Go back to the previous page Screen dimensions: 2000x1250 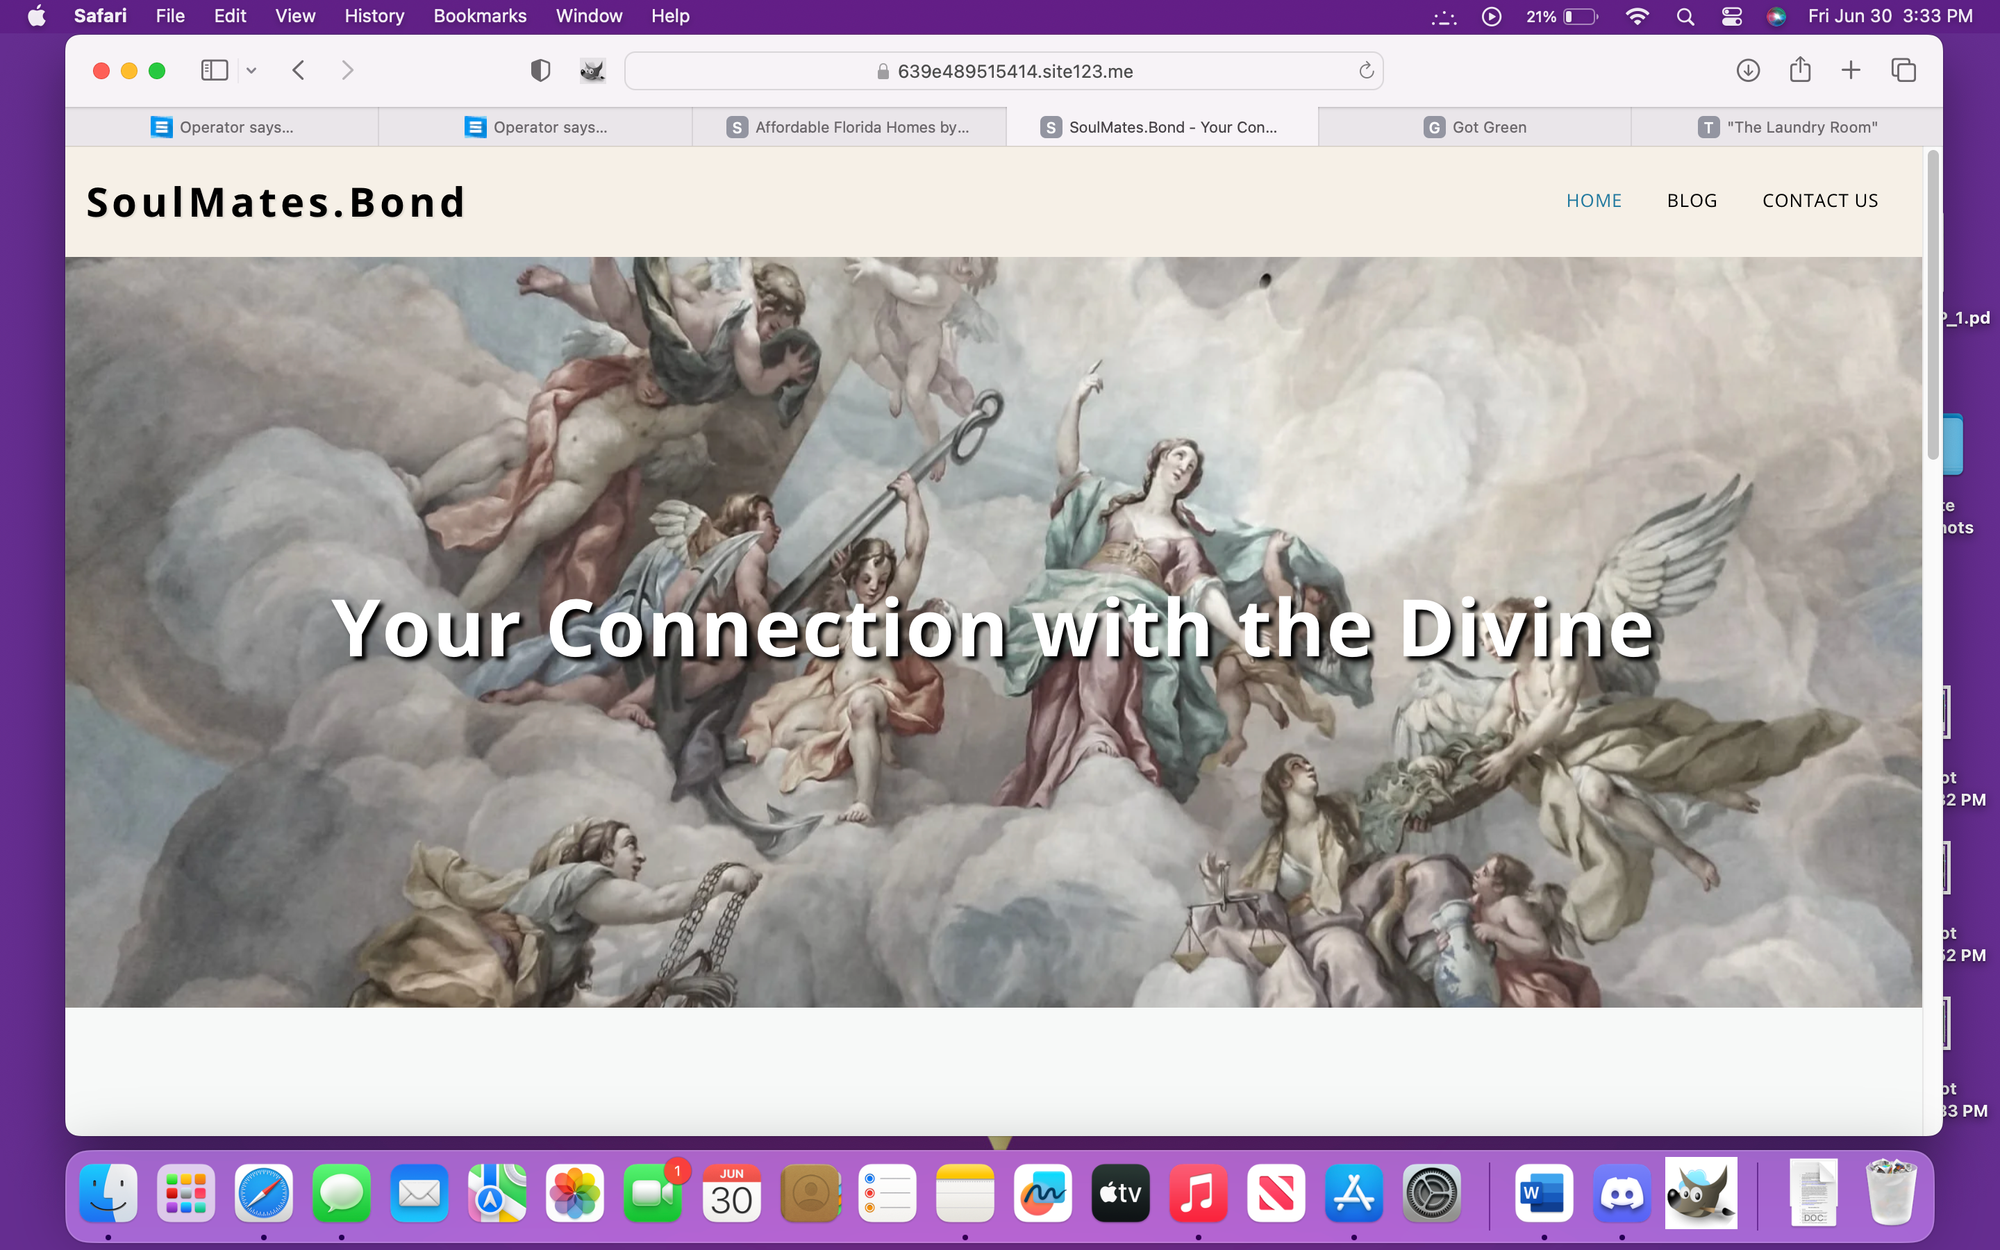point(298,70)
